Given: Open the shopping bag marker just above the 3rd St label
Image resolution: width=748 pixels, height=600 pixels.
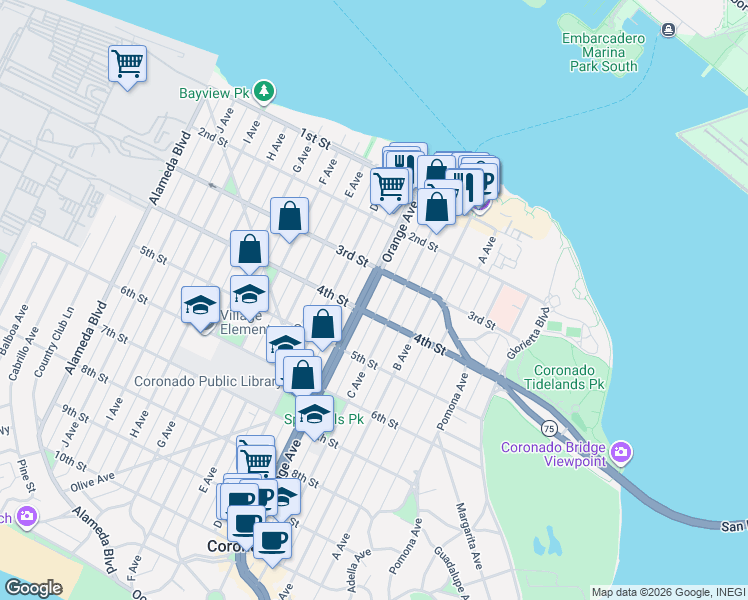Looking at the screenshot, I should [x=289, y=216].
